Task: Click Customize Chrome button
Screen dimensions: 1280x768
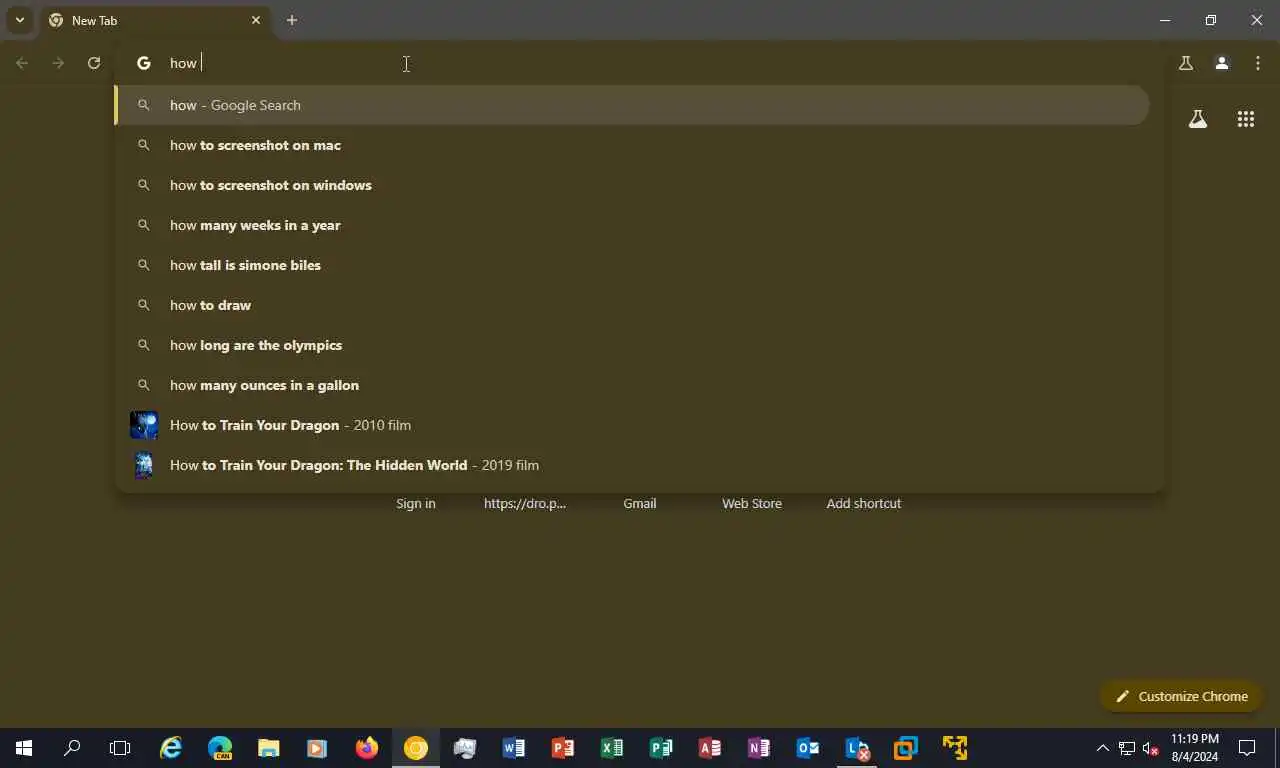Action: pos(1182,696)
